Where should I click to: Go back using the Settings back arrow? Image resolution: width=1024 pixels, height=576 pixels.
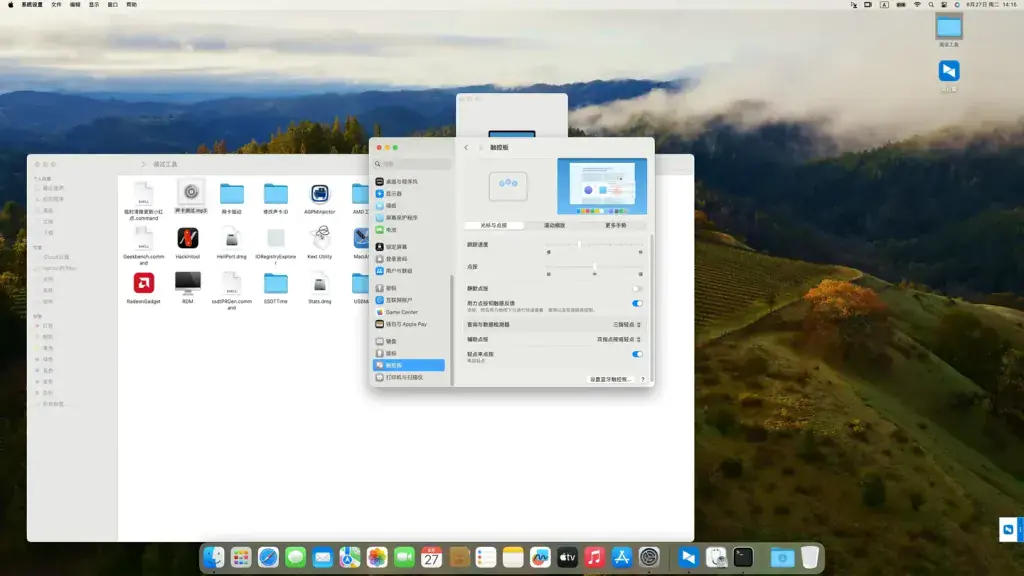pyautogui.click(x=466, y=148)
